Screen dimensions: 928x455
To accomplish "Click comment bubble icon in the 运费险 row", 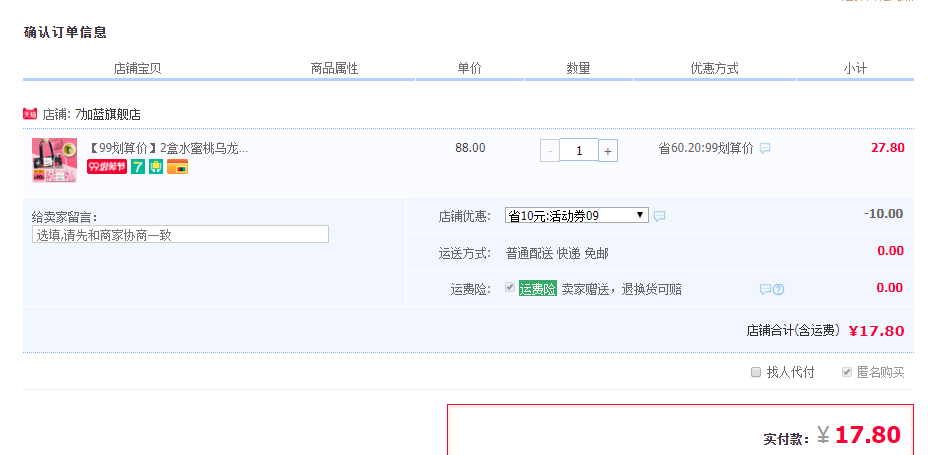I will 765,289.
